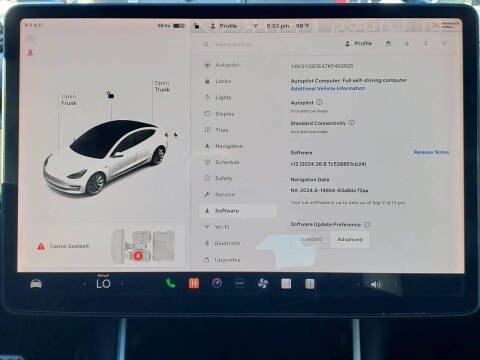Decrease volume with left arrow
Image resolution: width=480 pixels, height=360 pixels.
(358, 284)
